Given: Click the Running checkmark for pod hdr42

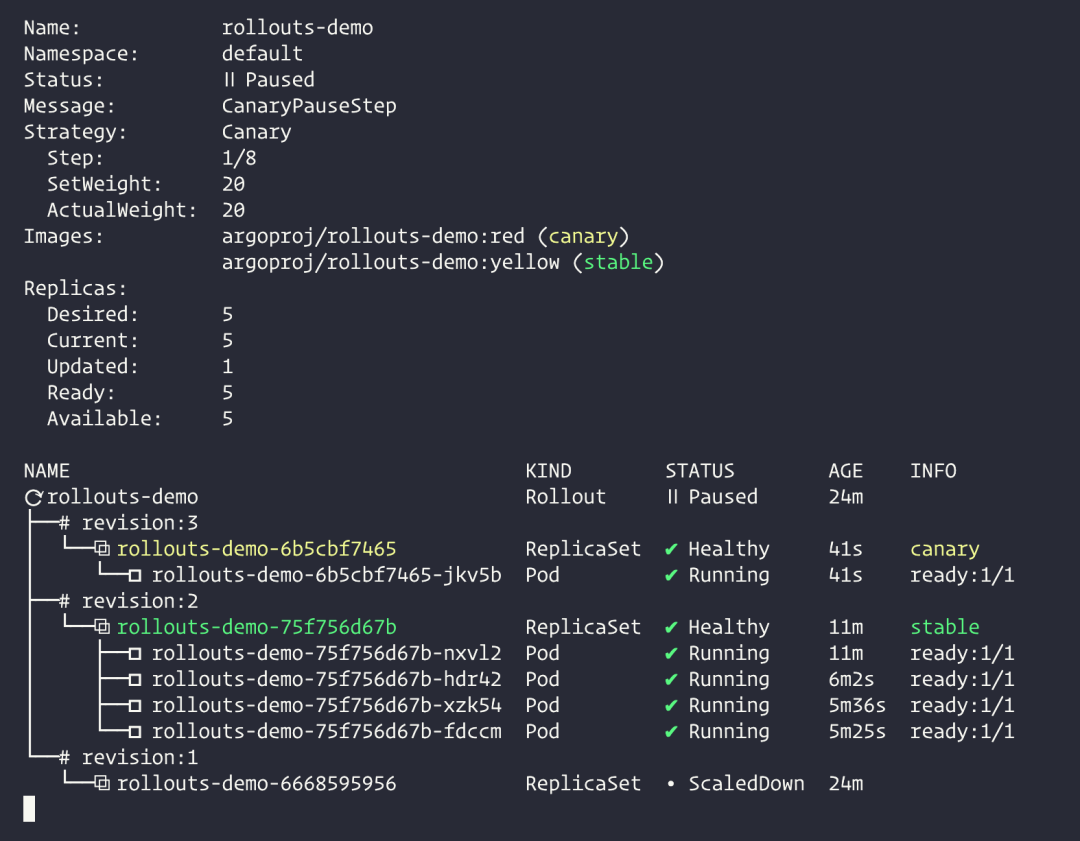Looking at the screenshot, I should (x=672, y=679).
